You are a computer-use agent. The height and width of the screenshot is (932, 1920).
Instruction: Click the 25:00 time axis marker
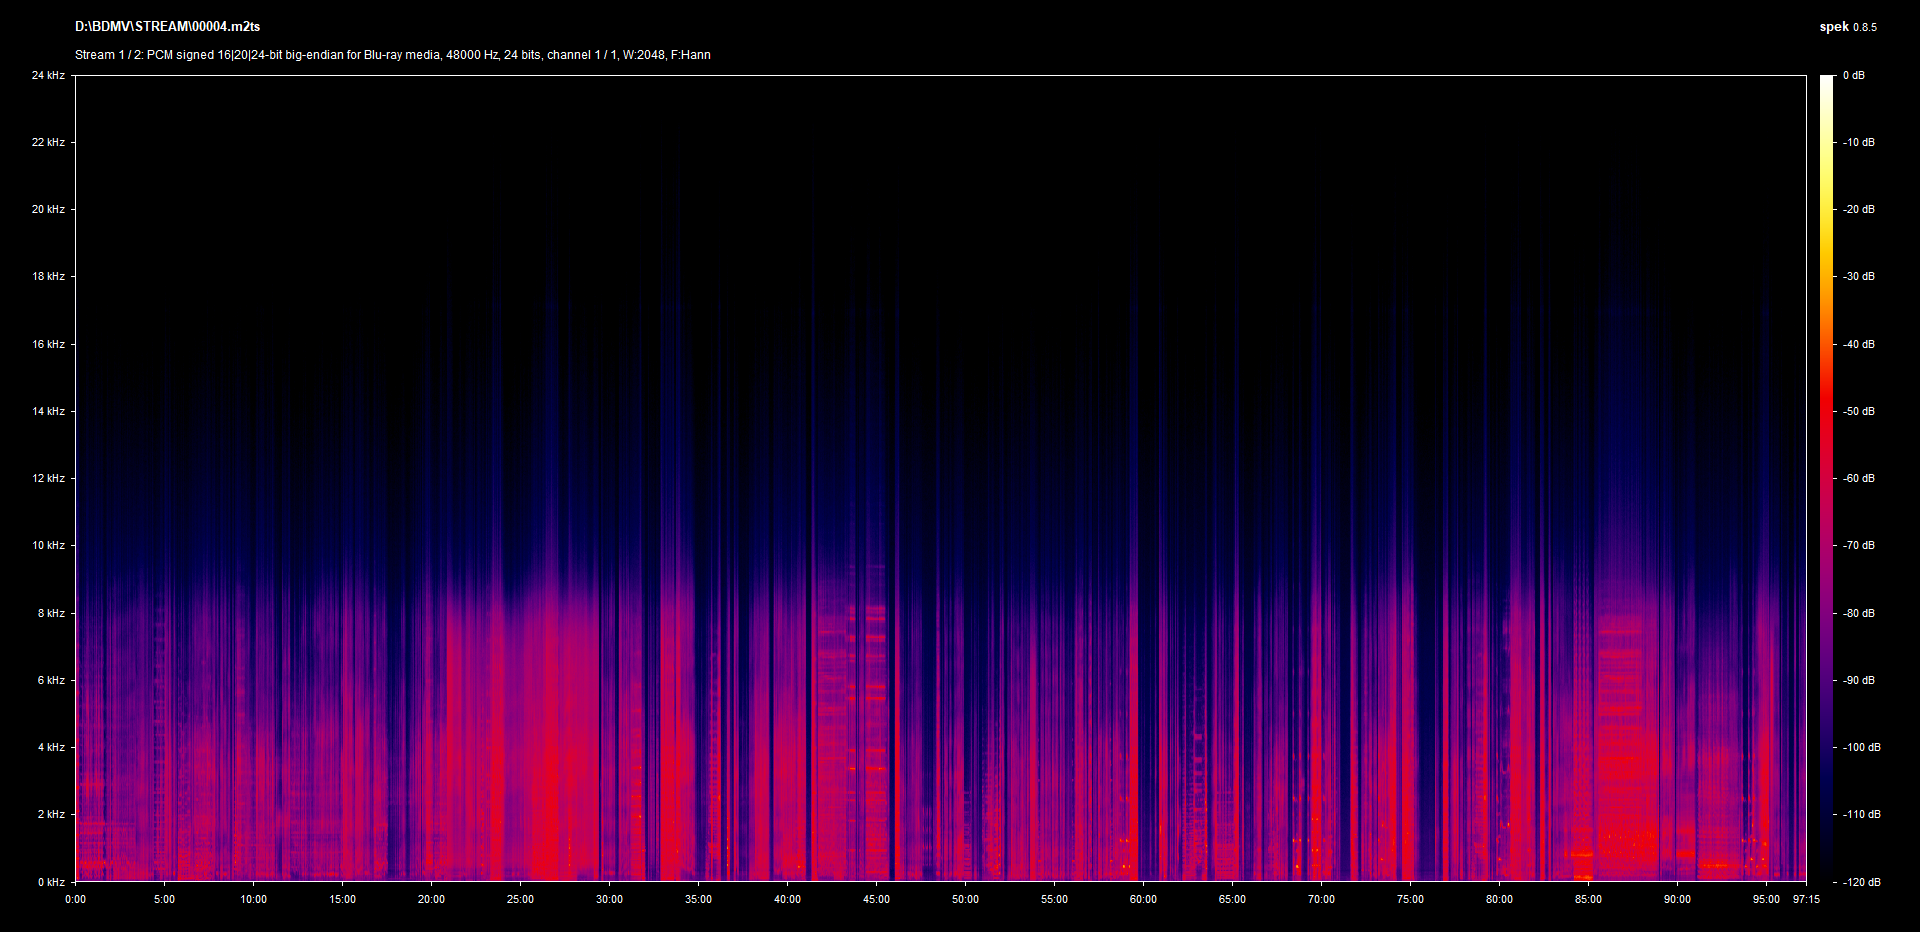(x=520, y=900)
